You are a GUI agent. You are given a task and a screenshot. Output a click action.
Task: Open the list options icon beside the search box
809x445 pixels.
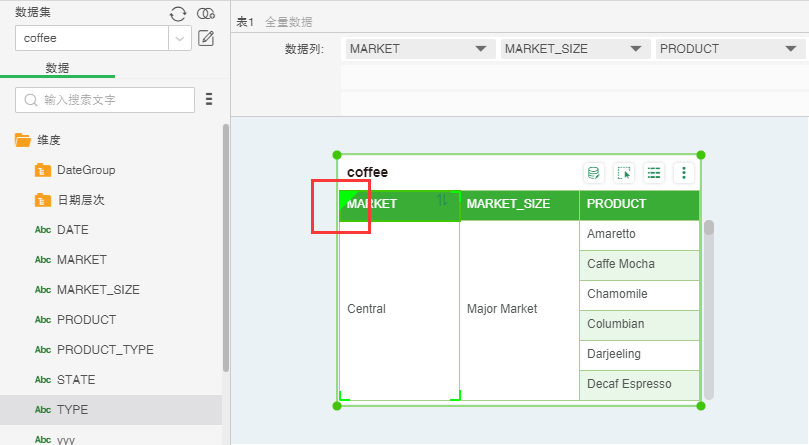point(209,99)
